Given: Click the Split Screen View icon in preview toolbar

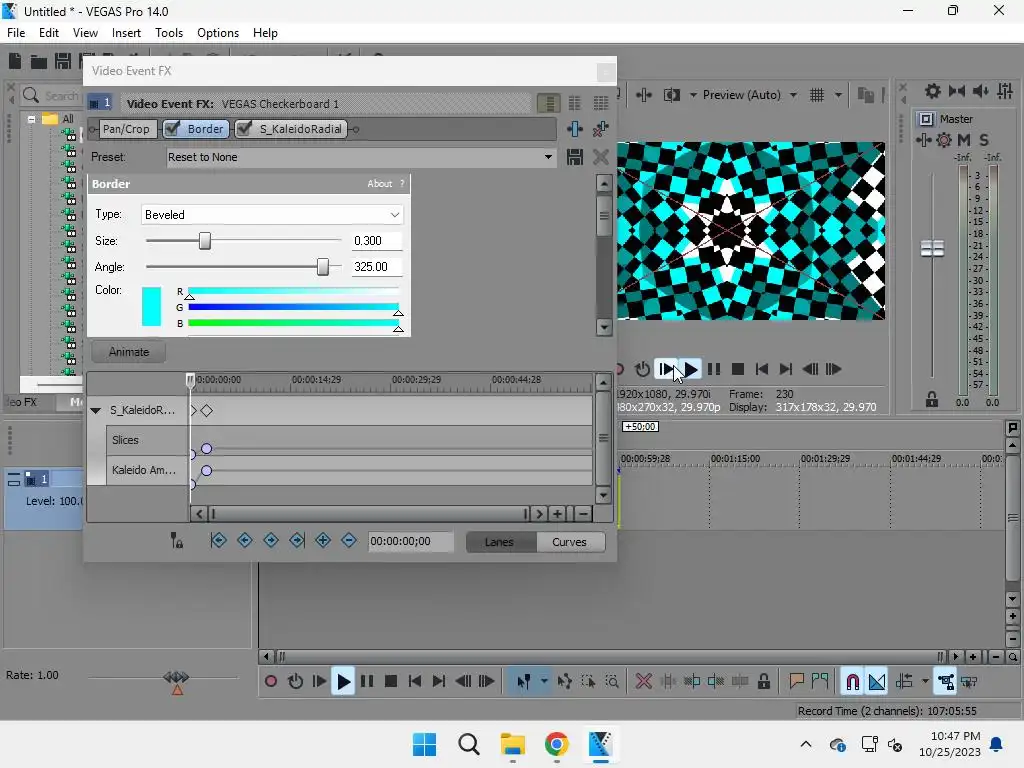Looking at the screenshot, I should pyautogui.click(x=671, y=95).
